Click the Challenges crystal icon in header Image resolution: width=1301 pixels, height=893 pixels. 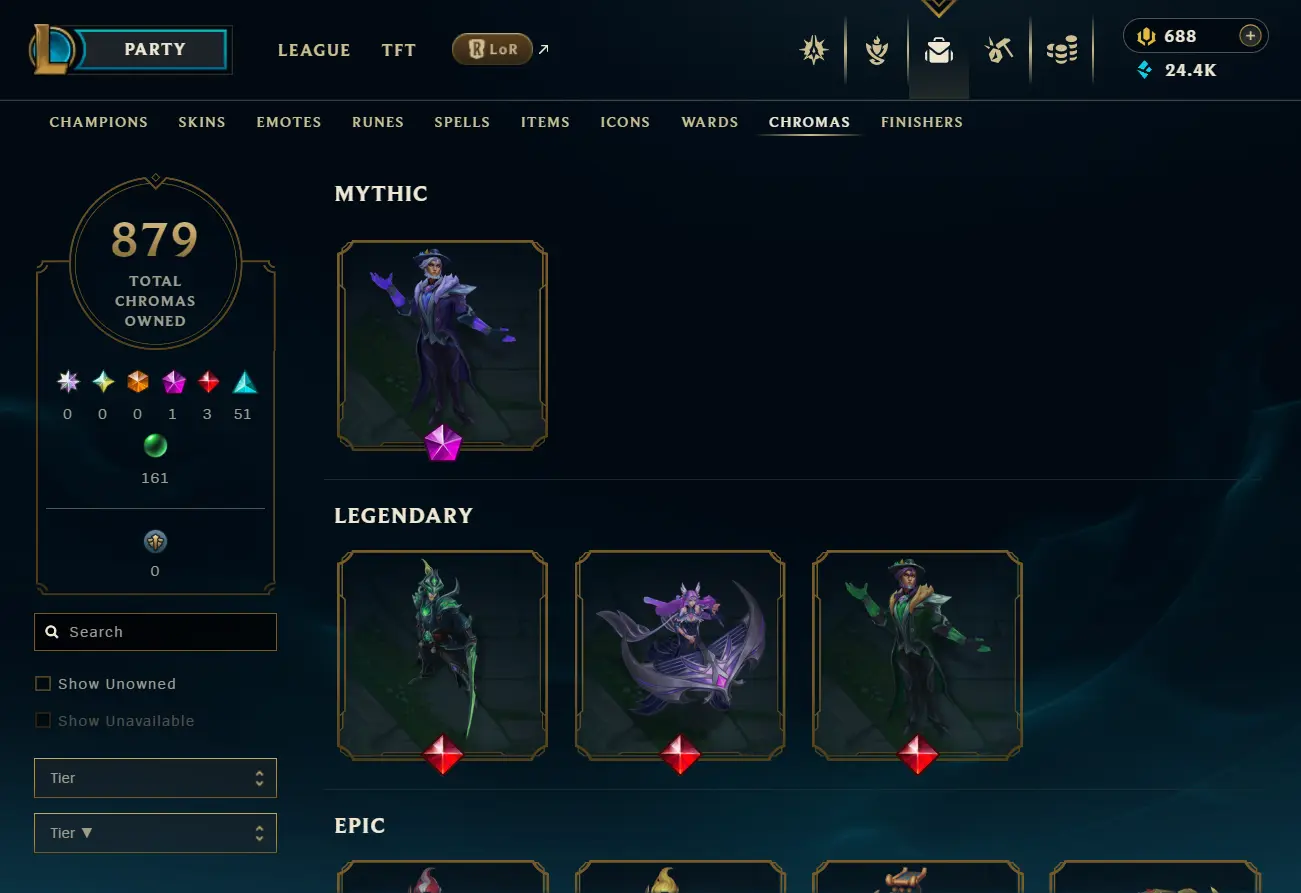point(814,50)
